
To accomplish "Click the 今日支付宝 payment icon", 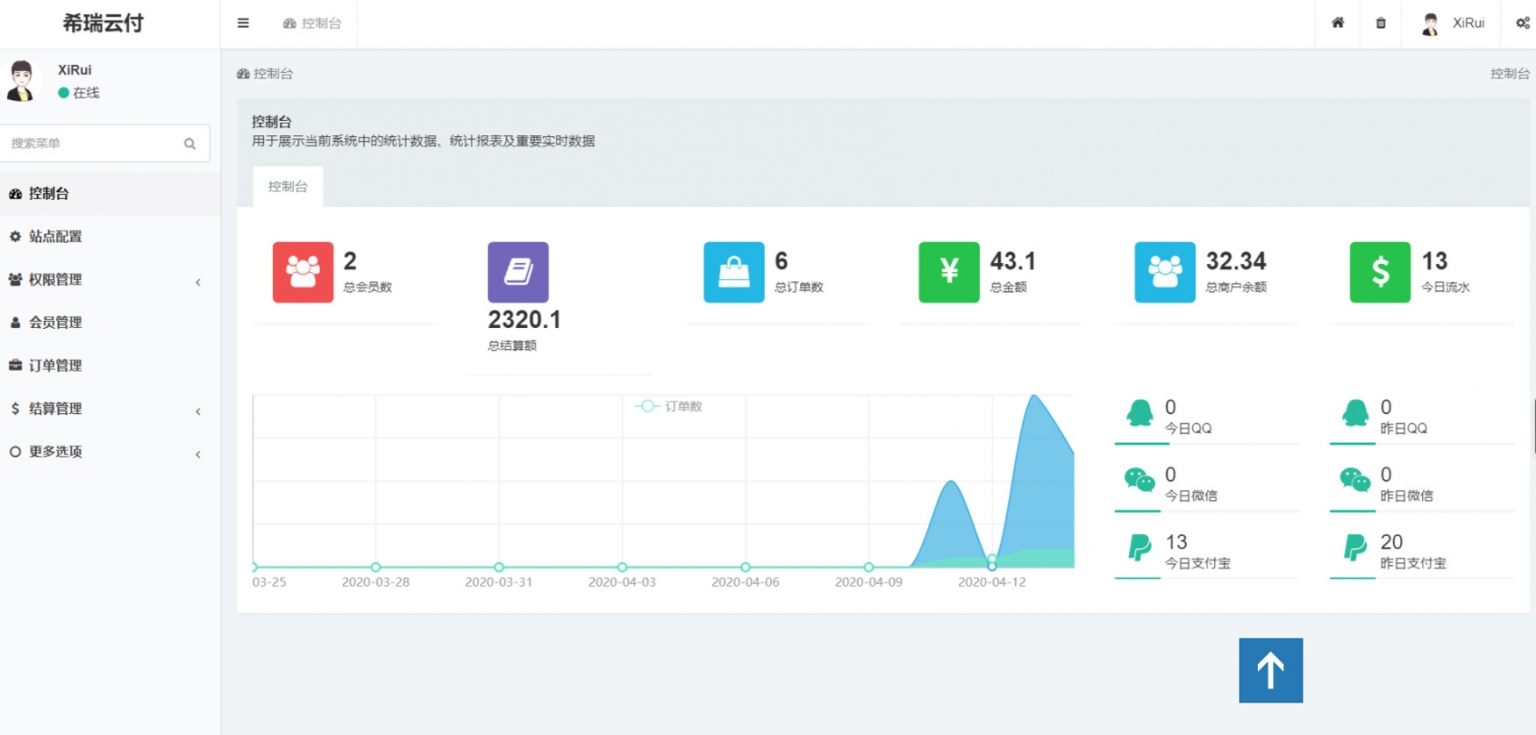I will 1140,549.
